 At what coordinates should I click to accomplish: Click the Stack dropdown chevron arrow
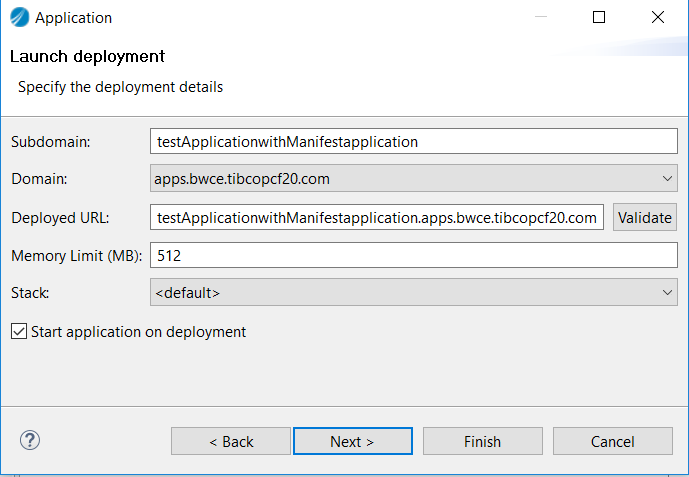click(x=667, y=293)
